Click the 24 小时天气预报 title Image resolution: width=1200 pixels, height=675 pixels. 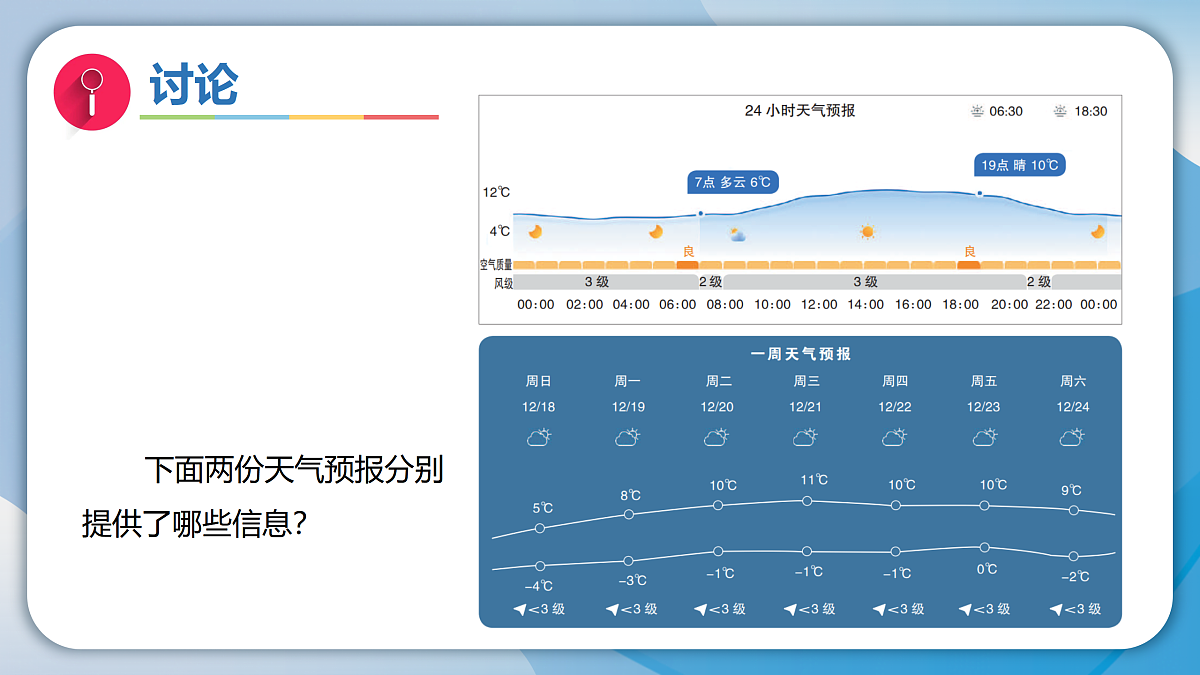[800, 111]
